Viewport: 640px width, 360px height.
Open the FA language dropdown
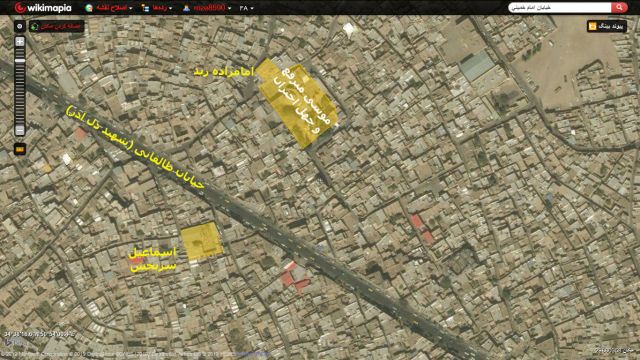point(246,8)
